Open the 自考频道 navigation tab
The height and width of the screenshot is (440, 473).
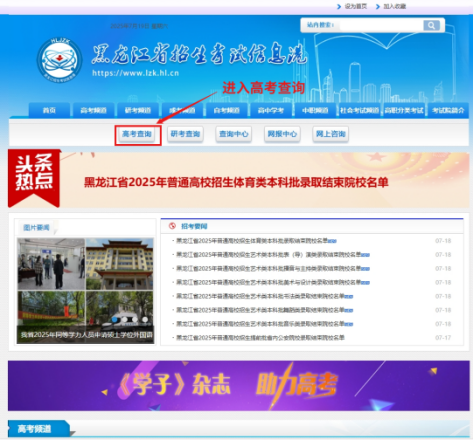click(227, 110)
